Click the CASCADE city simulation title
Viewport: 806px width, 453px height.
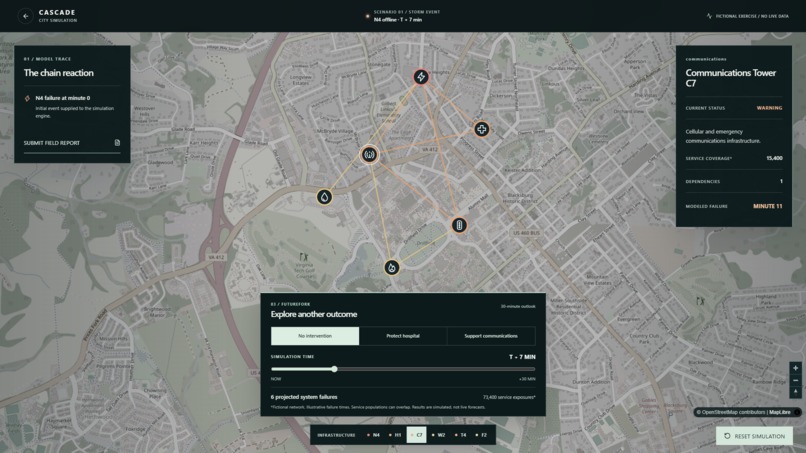(58, 15)
